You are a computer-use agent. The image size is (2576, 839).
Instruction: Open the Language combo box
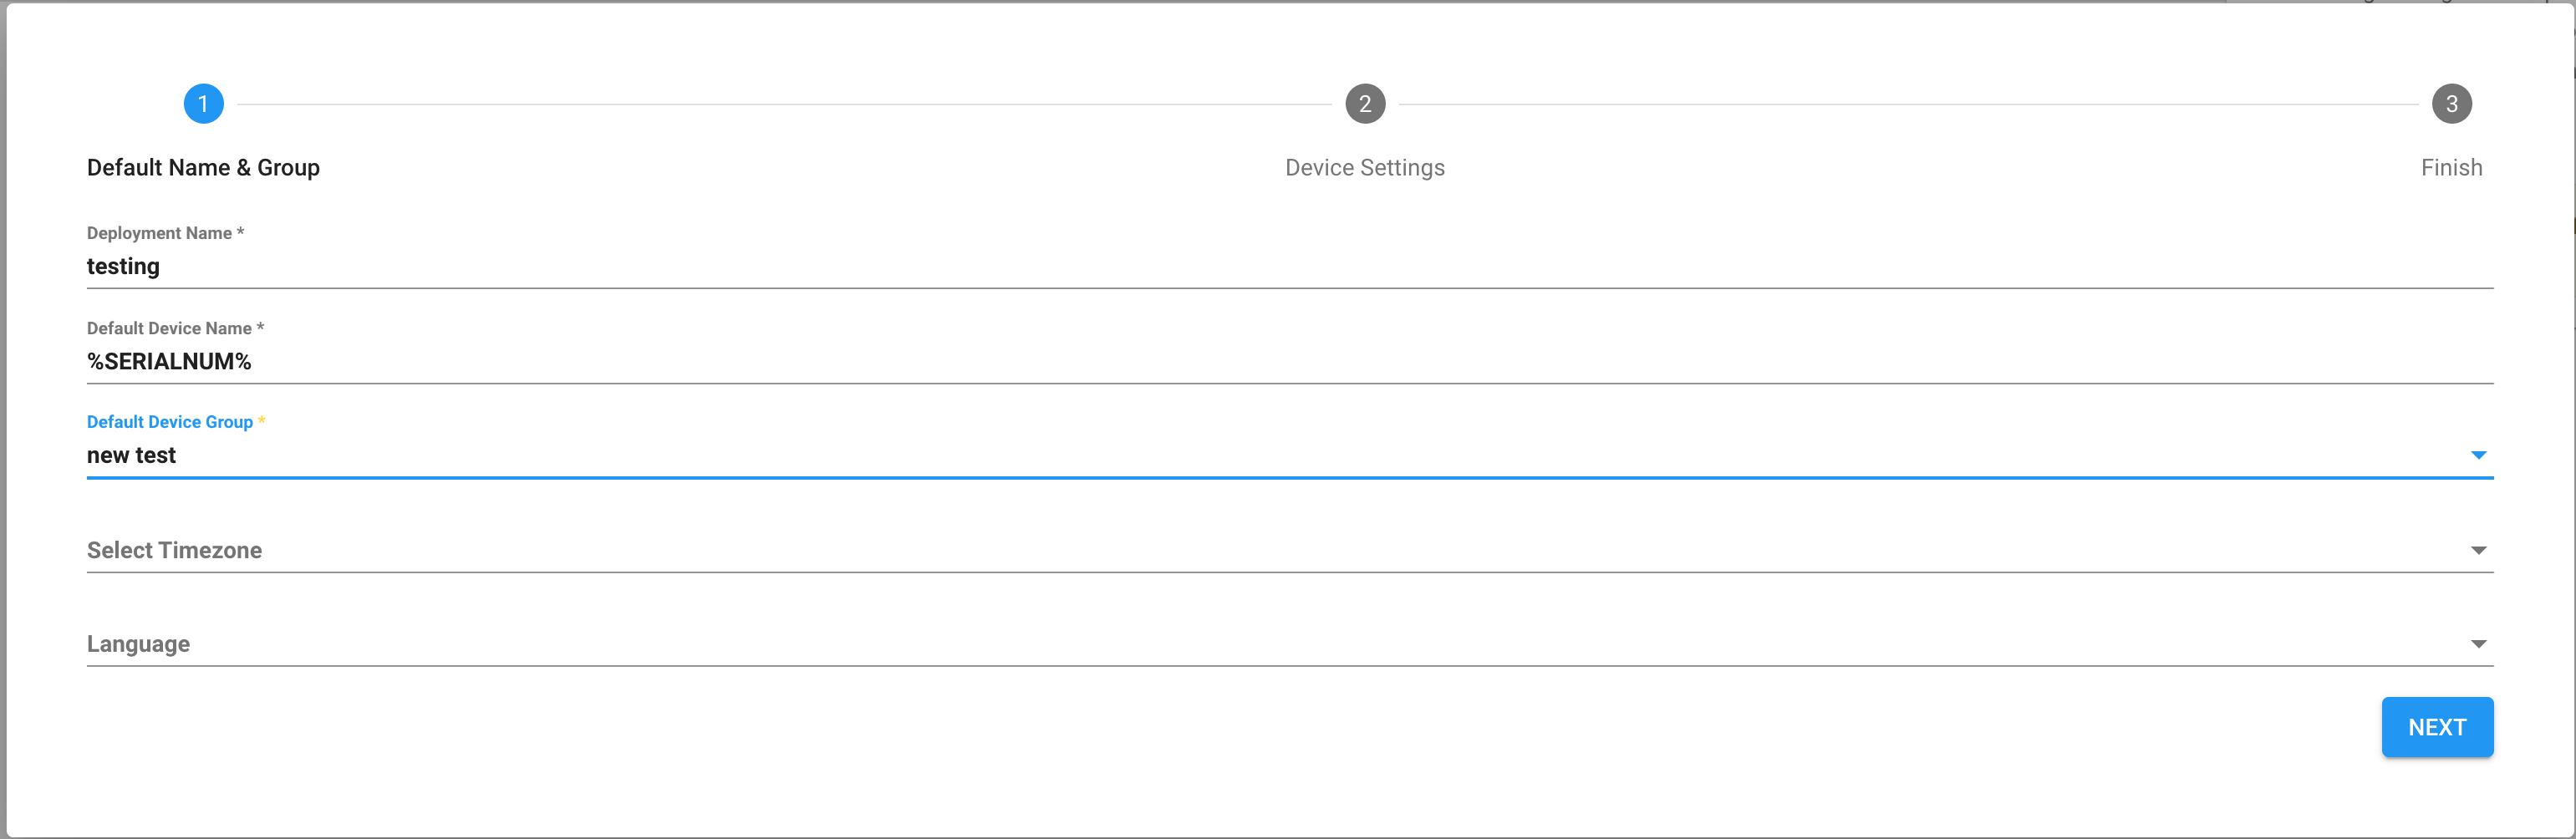(x=1200, y=644)
